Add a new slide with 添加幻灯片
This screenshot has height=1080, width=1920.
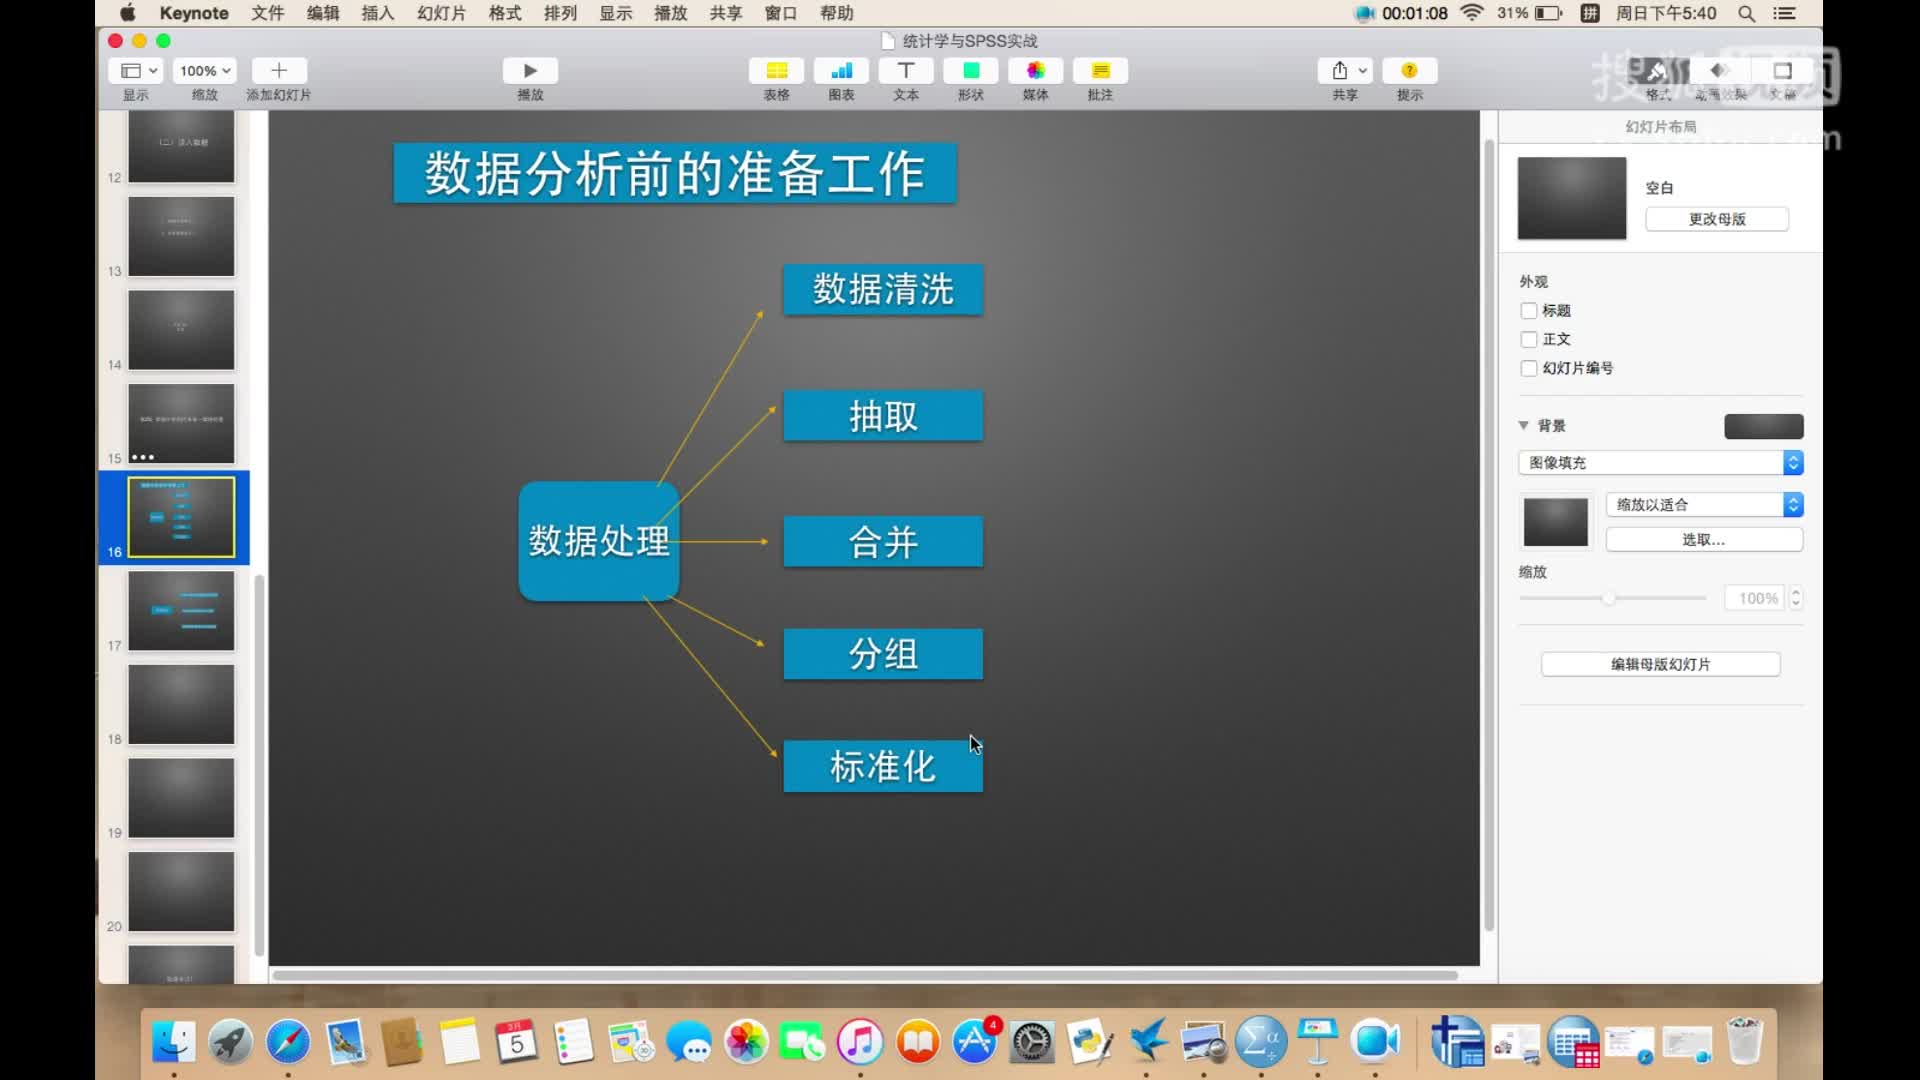click(x=278, y=71)
